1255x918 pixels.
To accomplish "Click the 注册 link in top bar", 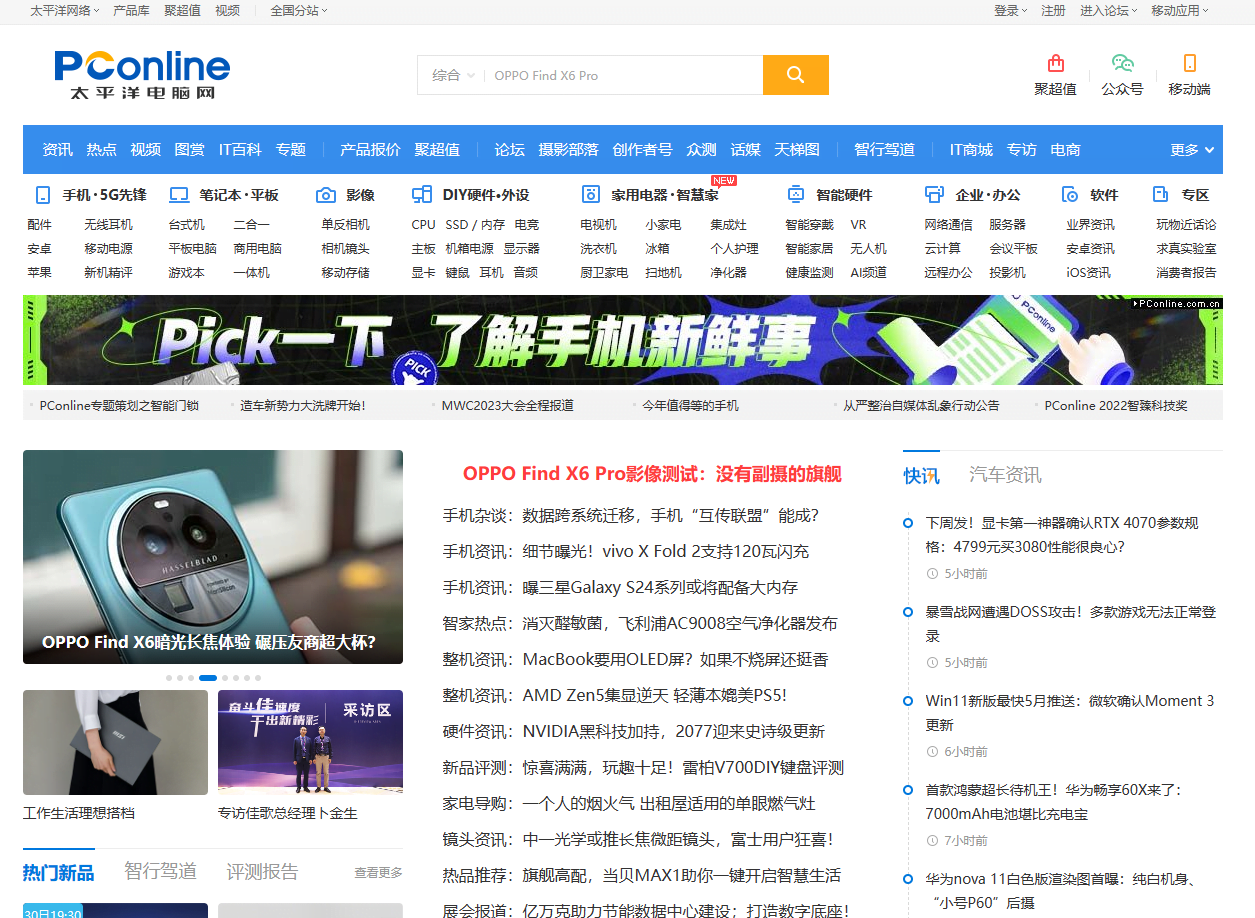I will [1053, 10].
